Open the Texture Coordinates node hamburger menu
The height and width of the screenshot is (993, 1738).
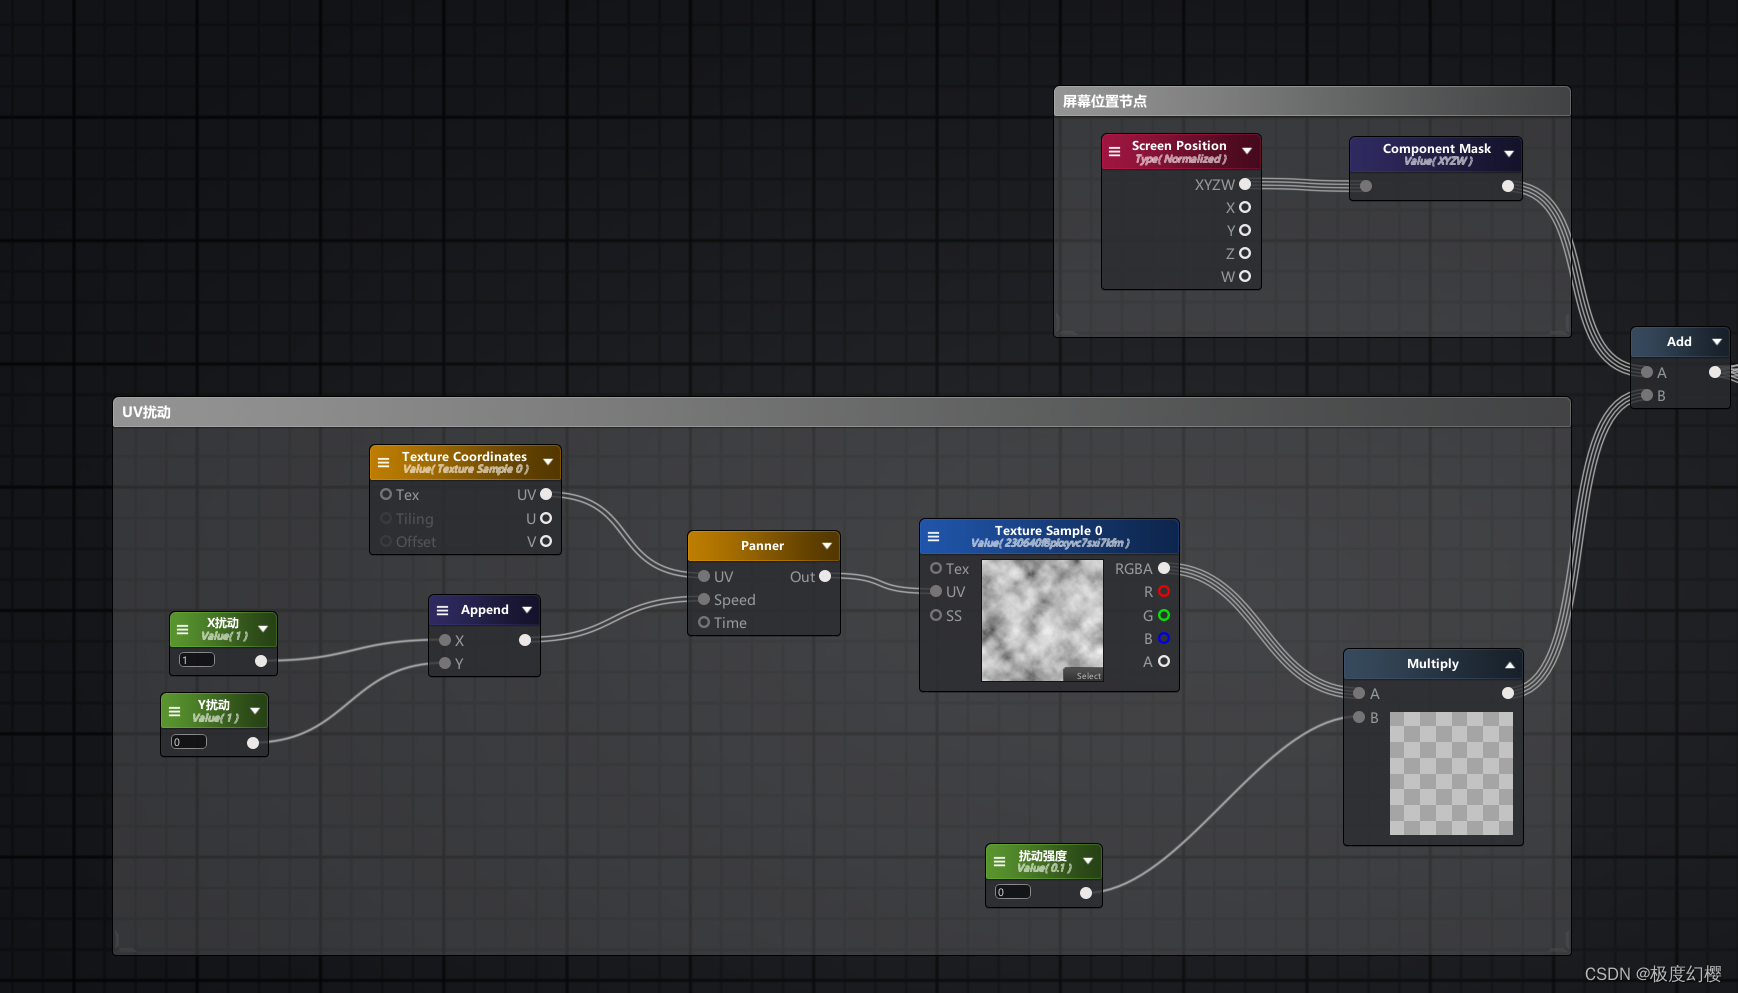click(383, 463)
